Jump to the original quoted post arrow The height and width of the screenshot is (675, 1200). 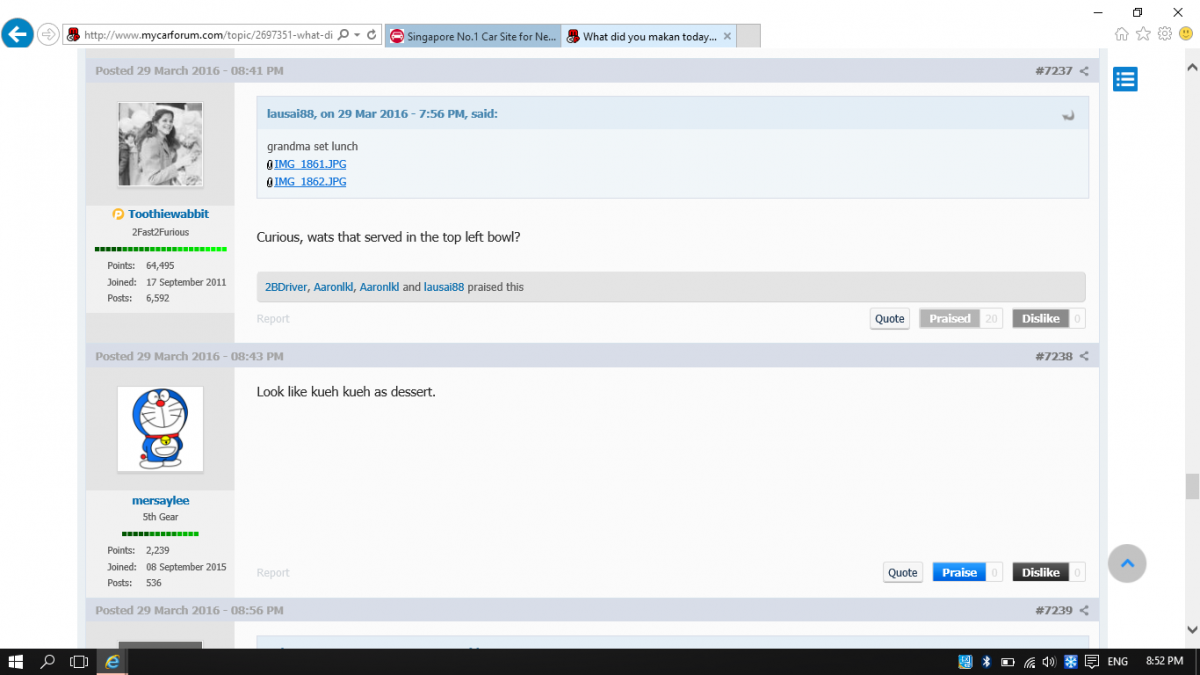coord(1068,115)
